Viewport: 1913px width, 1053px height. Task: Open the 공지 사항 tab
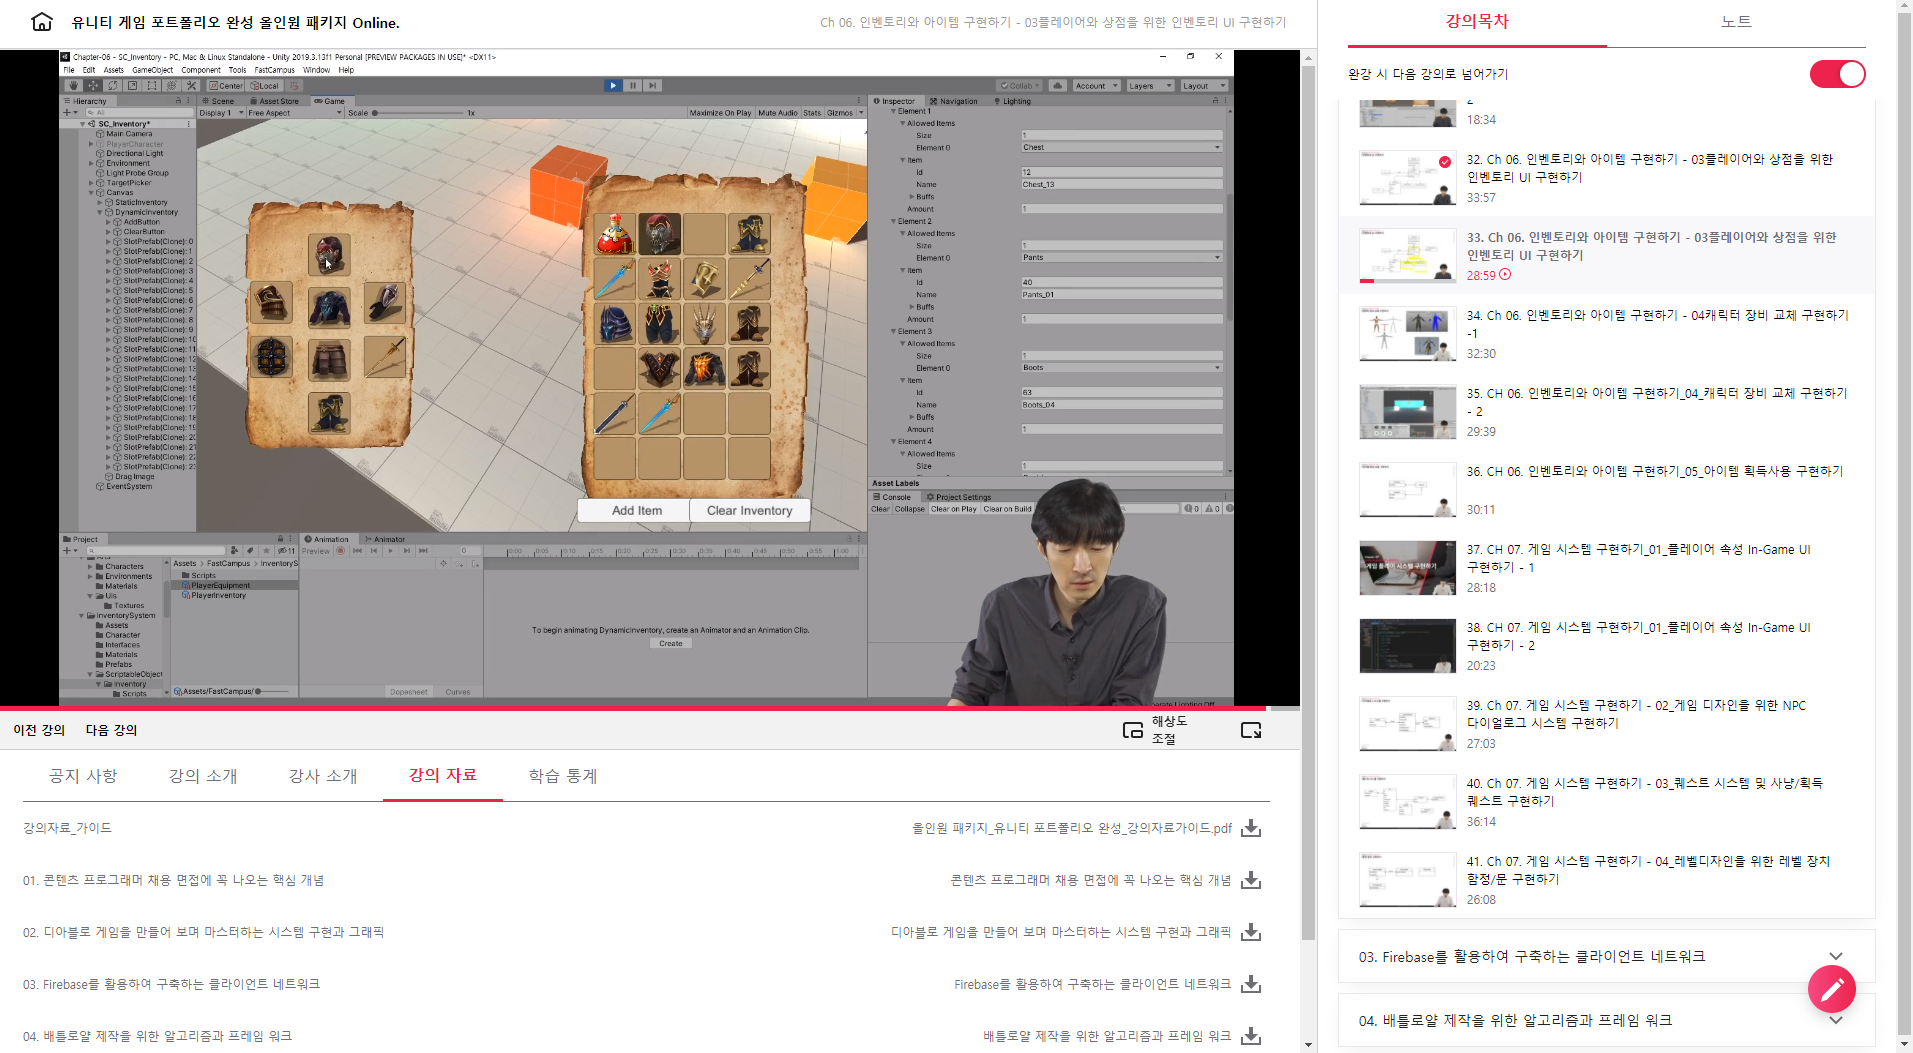[x=83, y=776]
